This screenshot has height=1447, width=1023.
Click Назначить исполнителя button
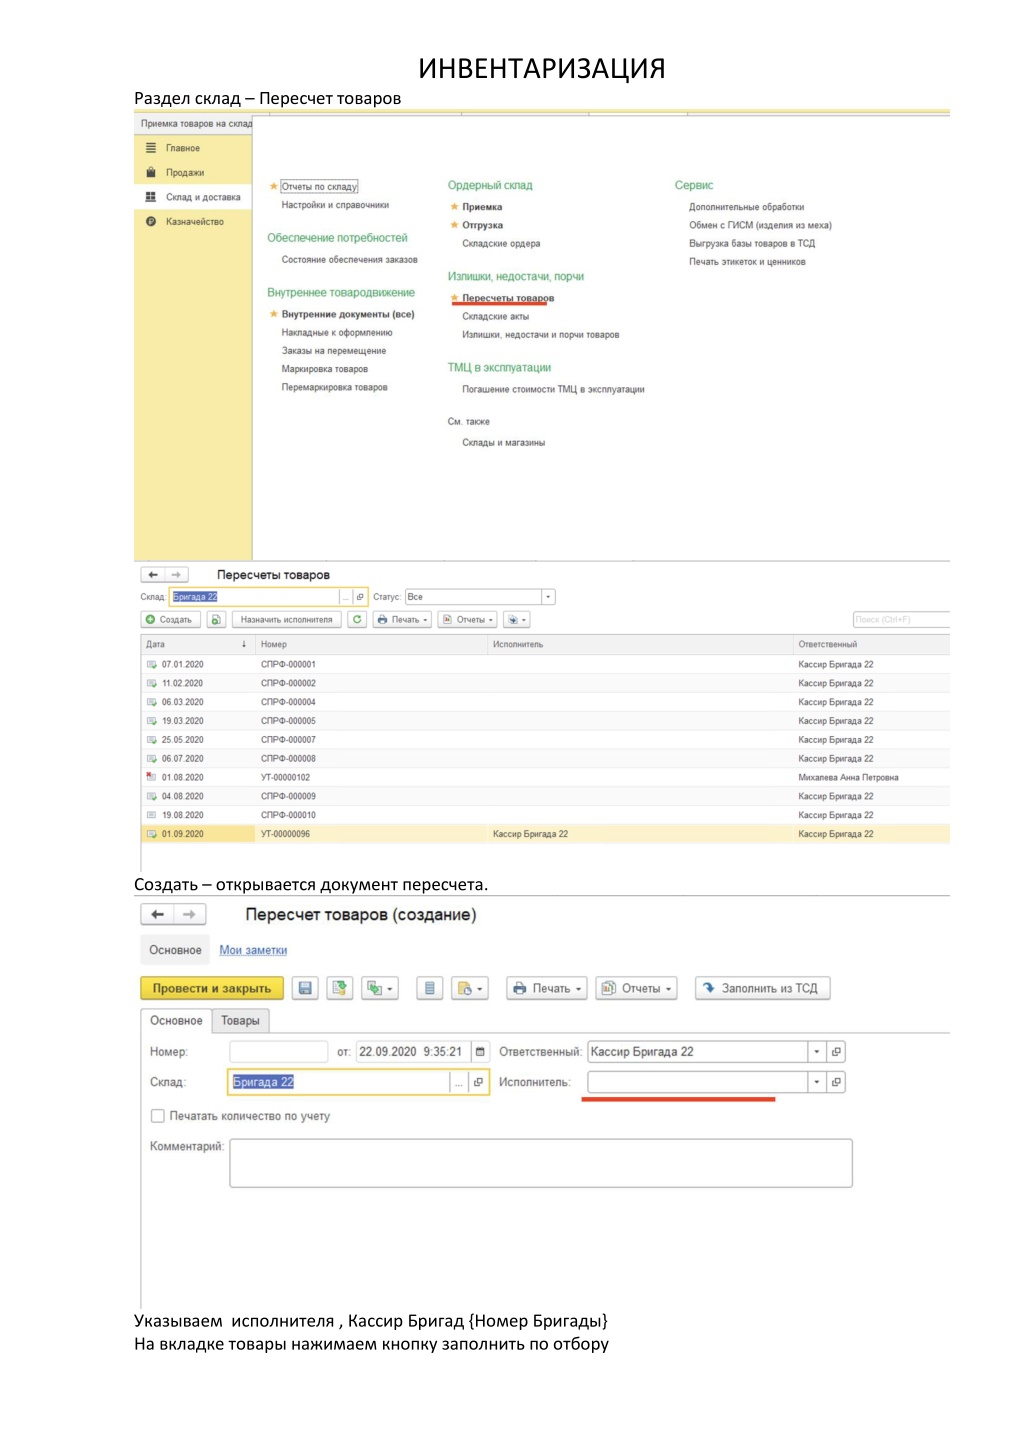(286, 620)
